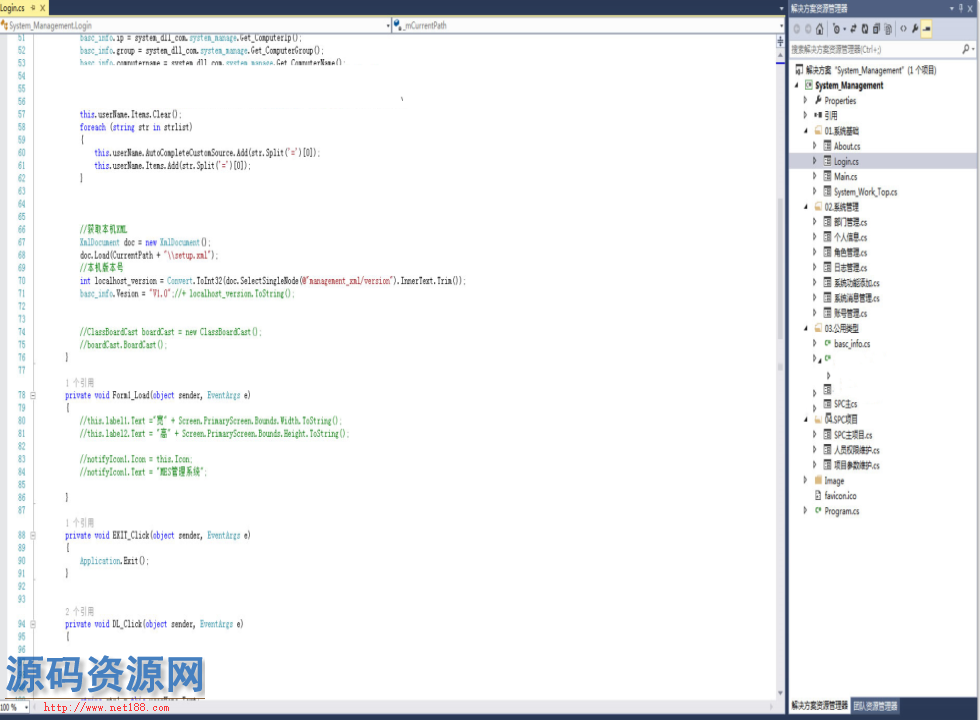Select the solution 'System_Management' root node
This screenshot has width=980, height=720.
coord(871,70)
